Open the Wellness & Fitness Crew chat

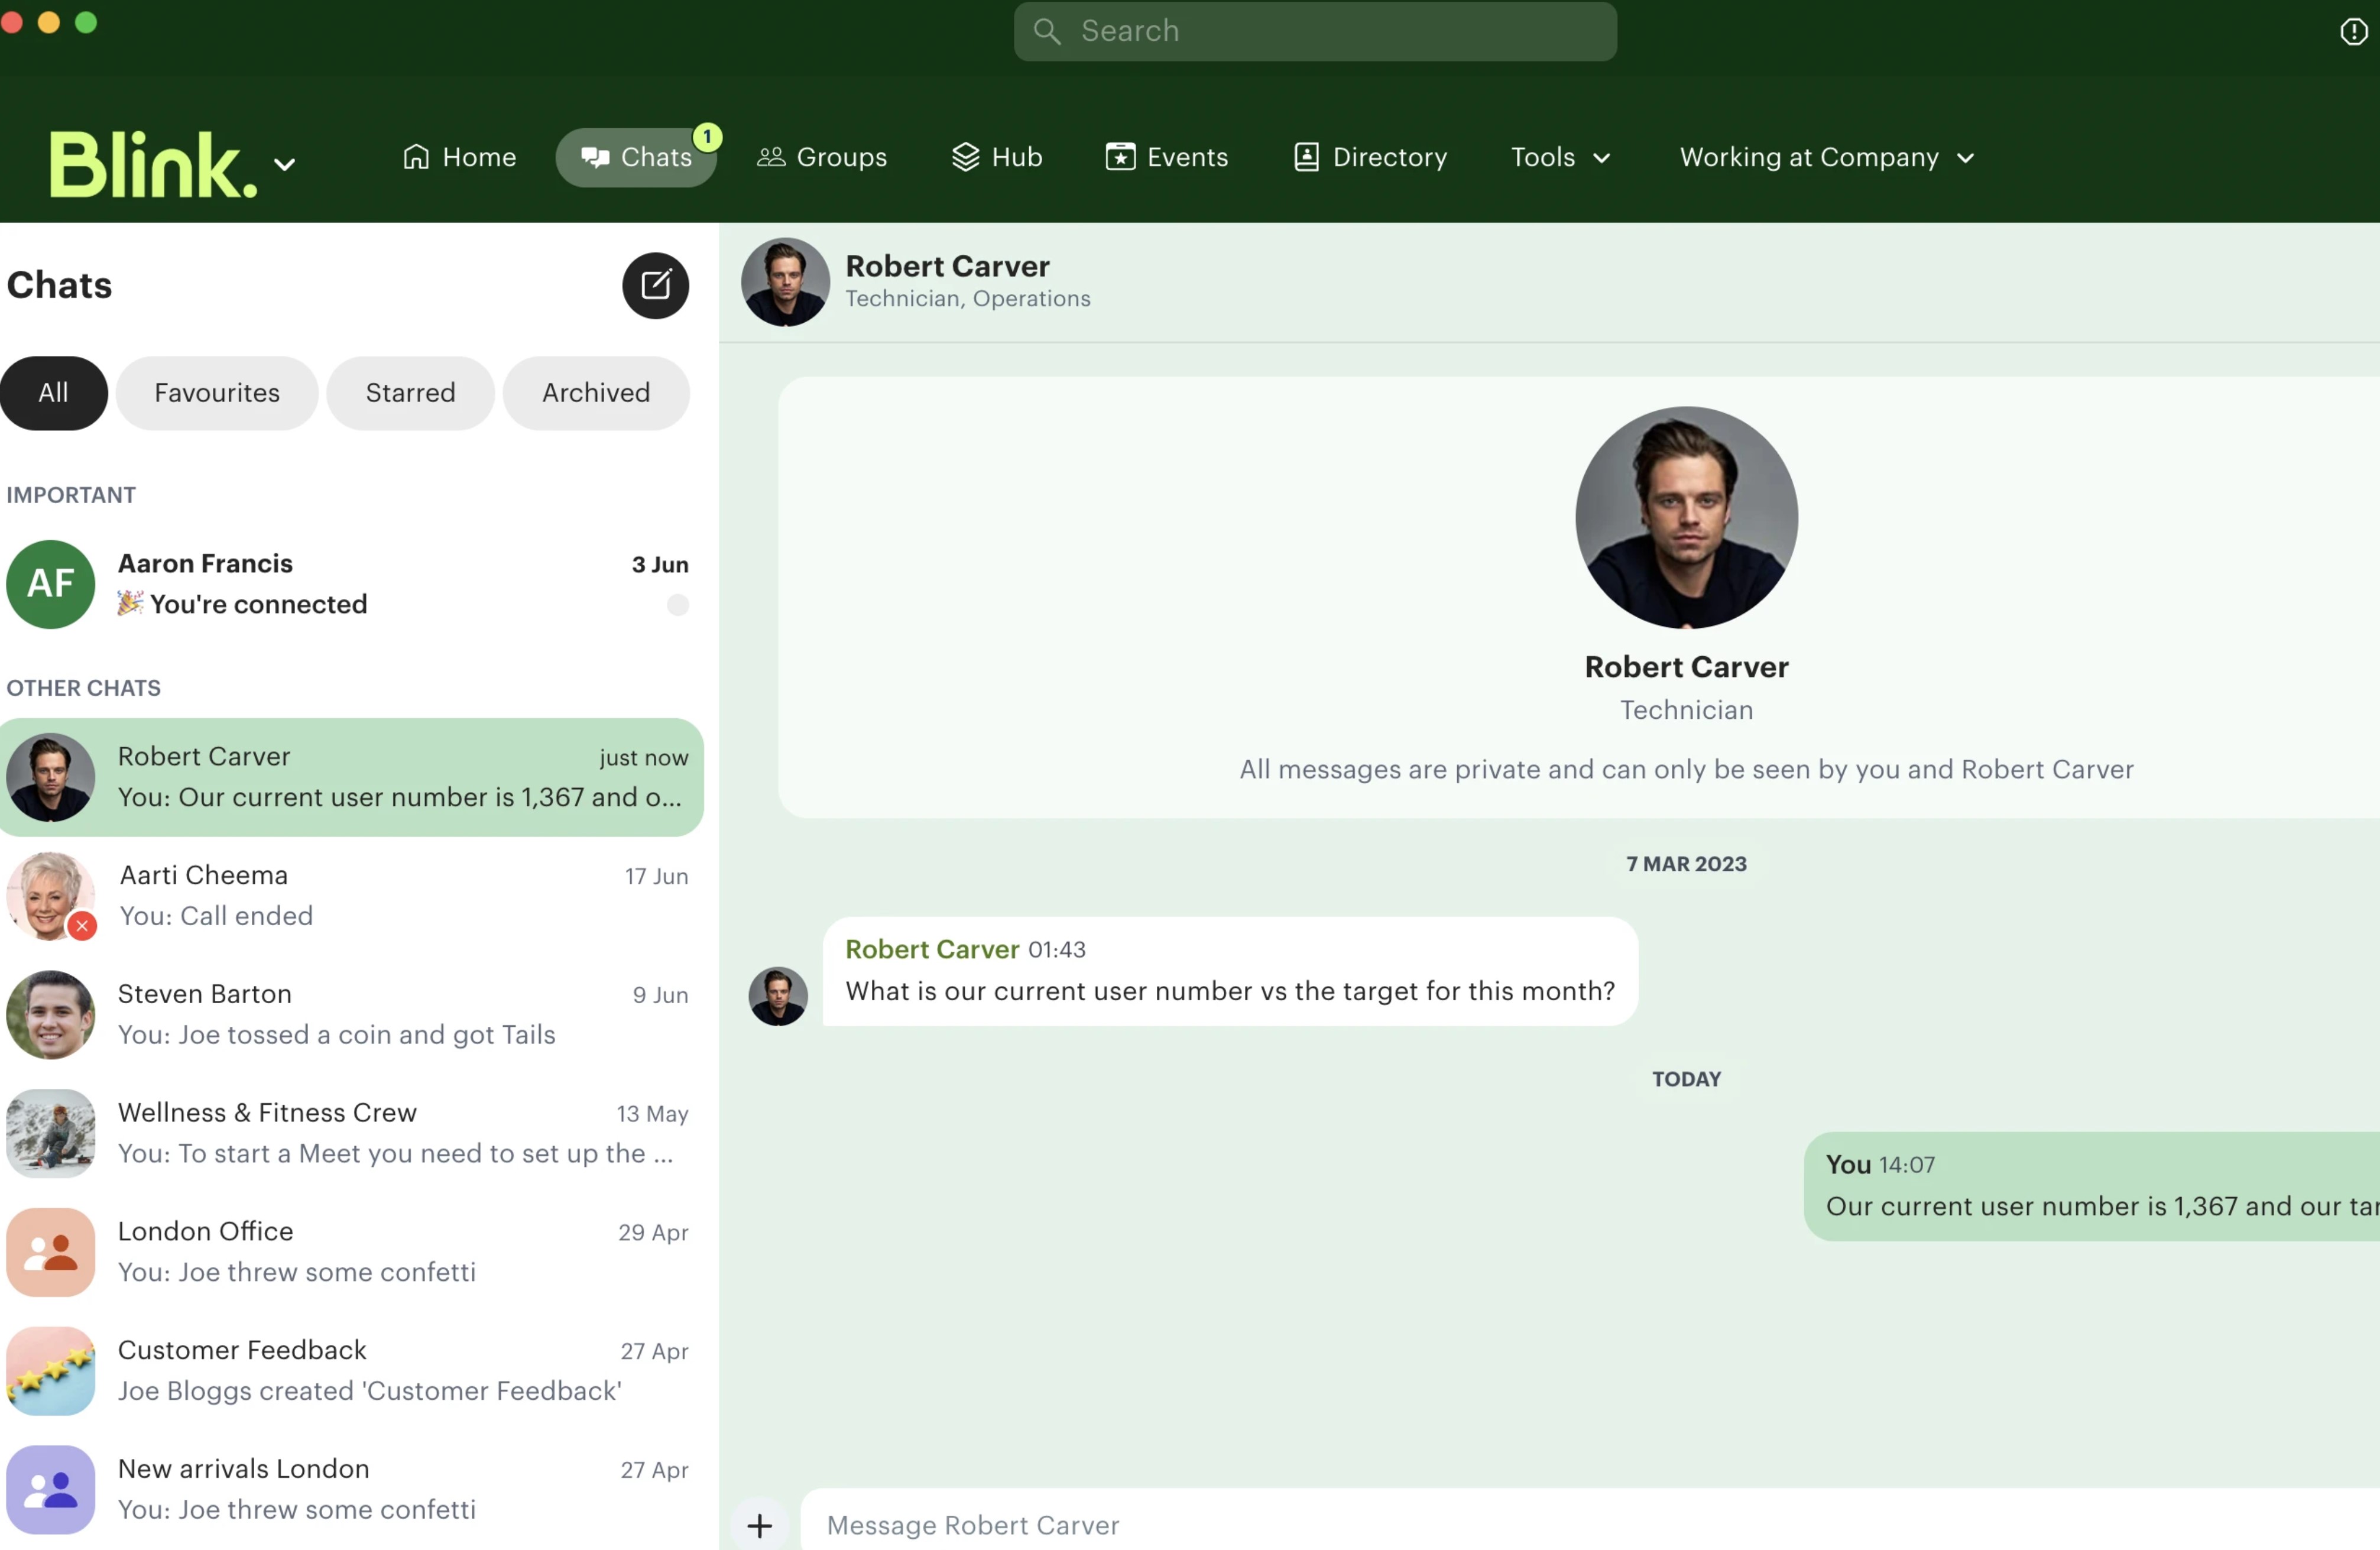(352, 1133)
